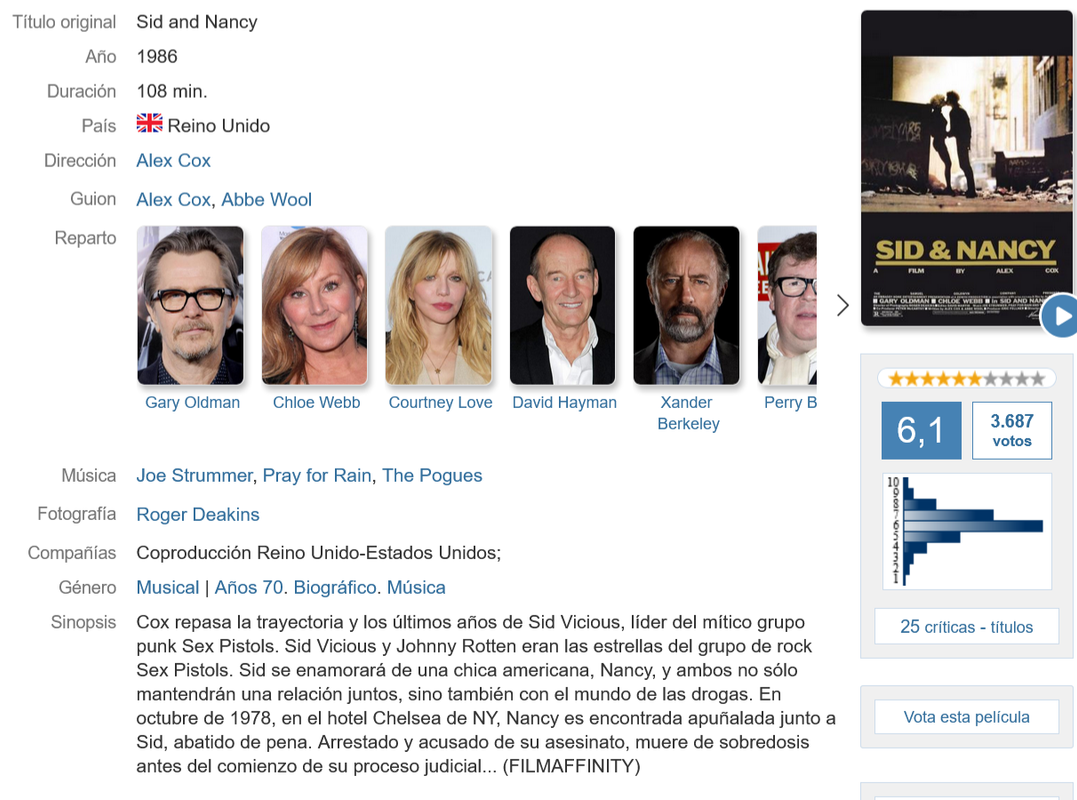Open Gary Oldman's photo
This screenshot has height=800, width=1077.
pyautogui.click(x=190, y=305)
